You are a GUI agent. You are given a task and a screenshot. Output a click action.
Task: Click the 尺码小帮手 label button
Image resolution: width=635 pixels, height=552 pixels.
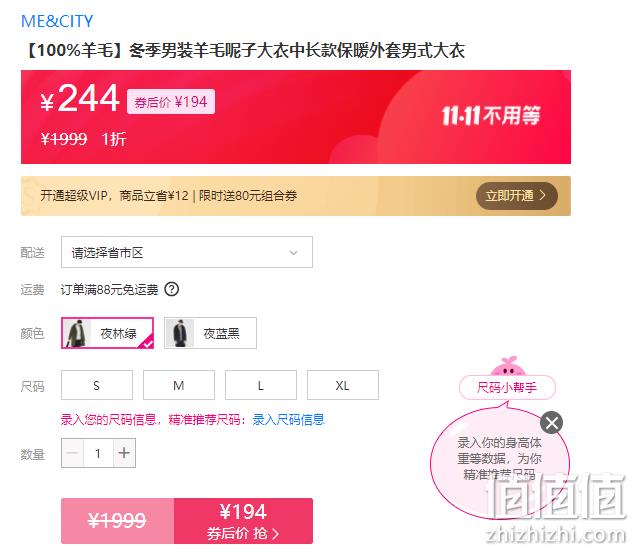507,388
